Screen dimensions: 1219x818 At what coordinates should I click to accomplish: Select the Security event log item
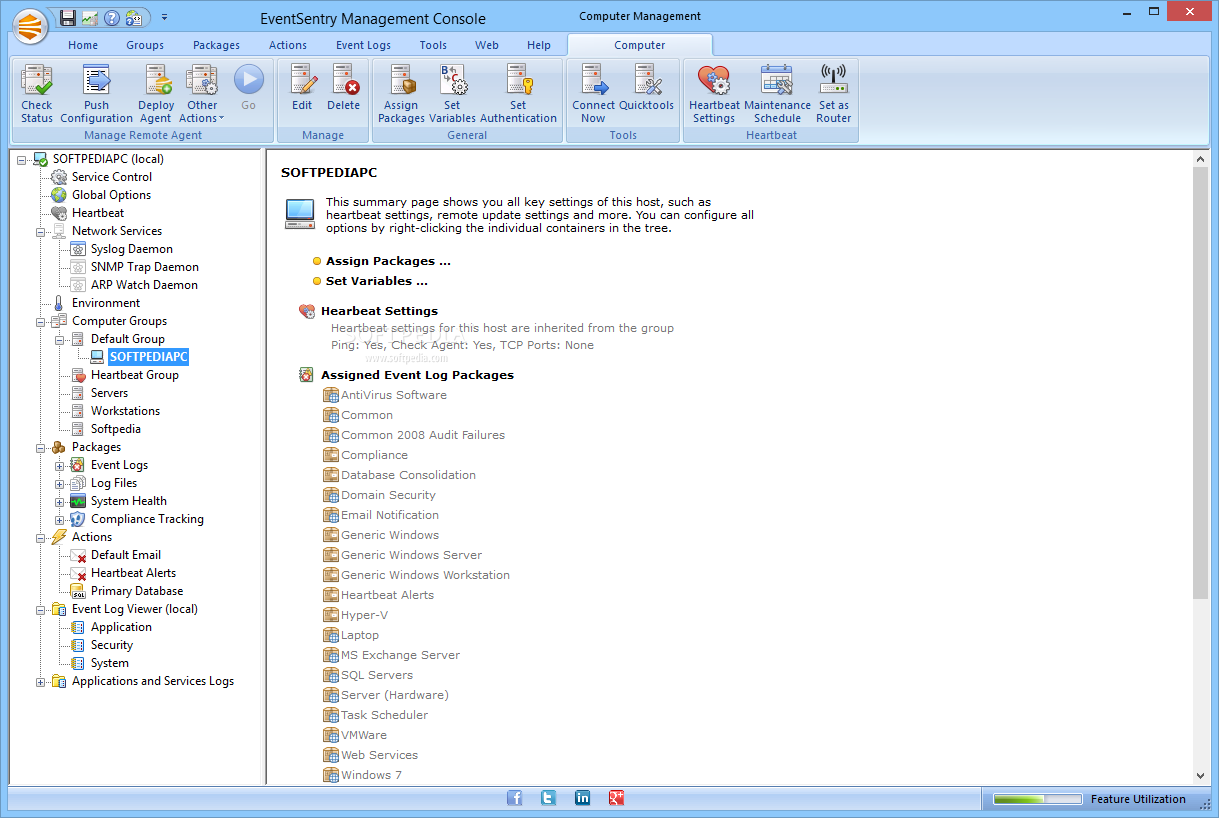(x=112, y=645)
